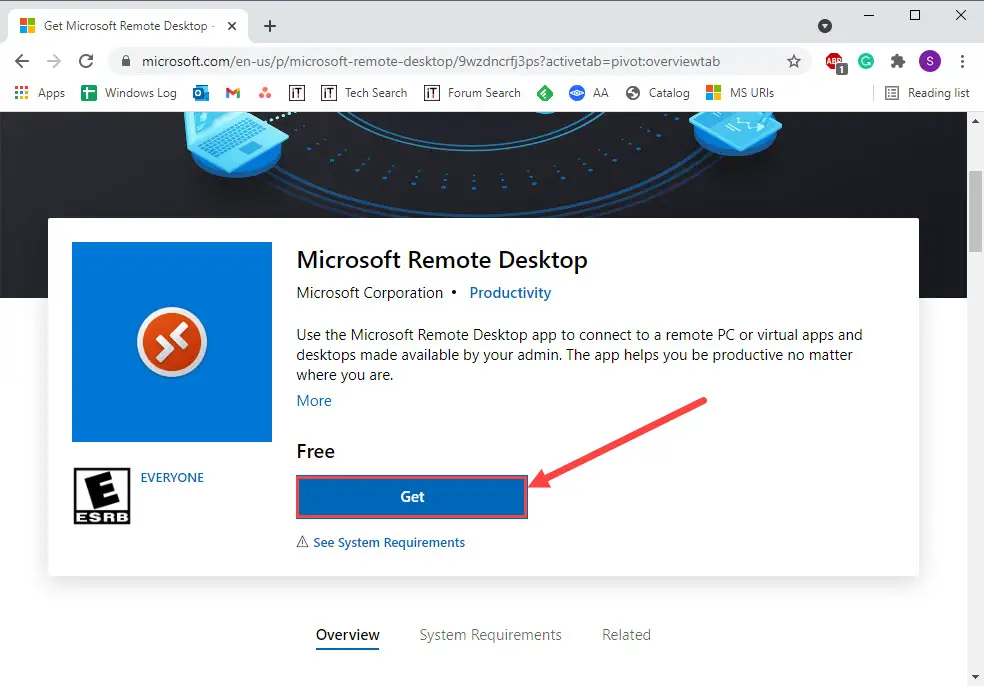Open the unlabeled iT bookmark icon
984x686 pixels.
[x=297, y=93]
